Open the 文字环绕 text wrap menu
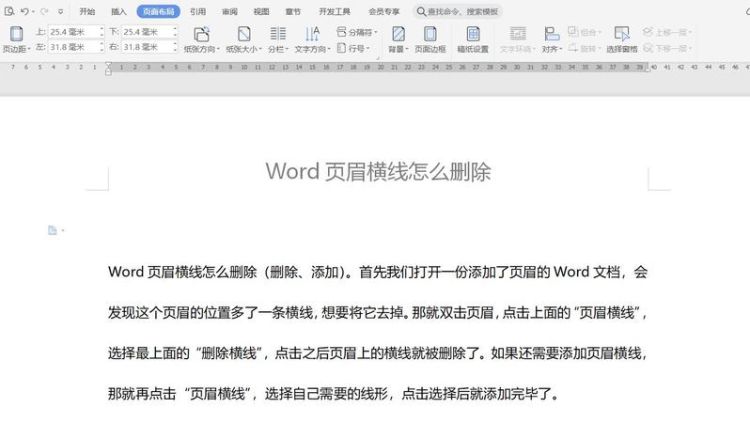 (x=518, y=39)
